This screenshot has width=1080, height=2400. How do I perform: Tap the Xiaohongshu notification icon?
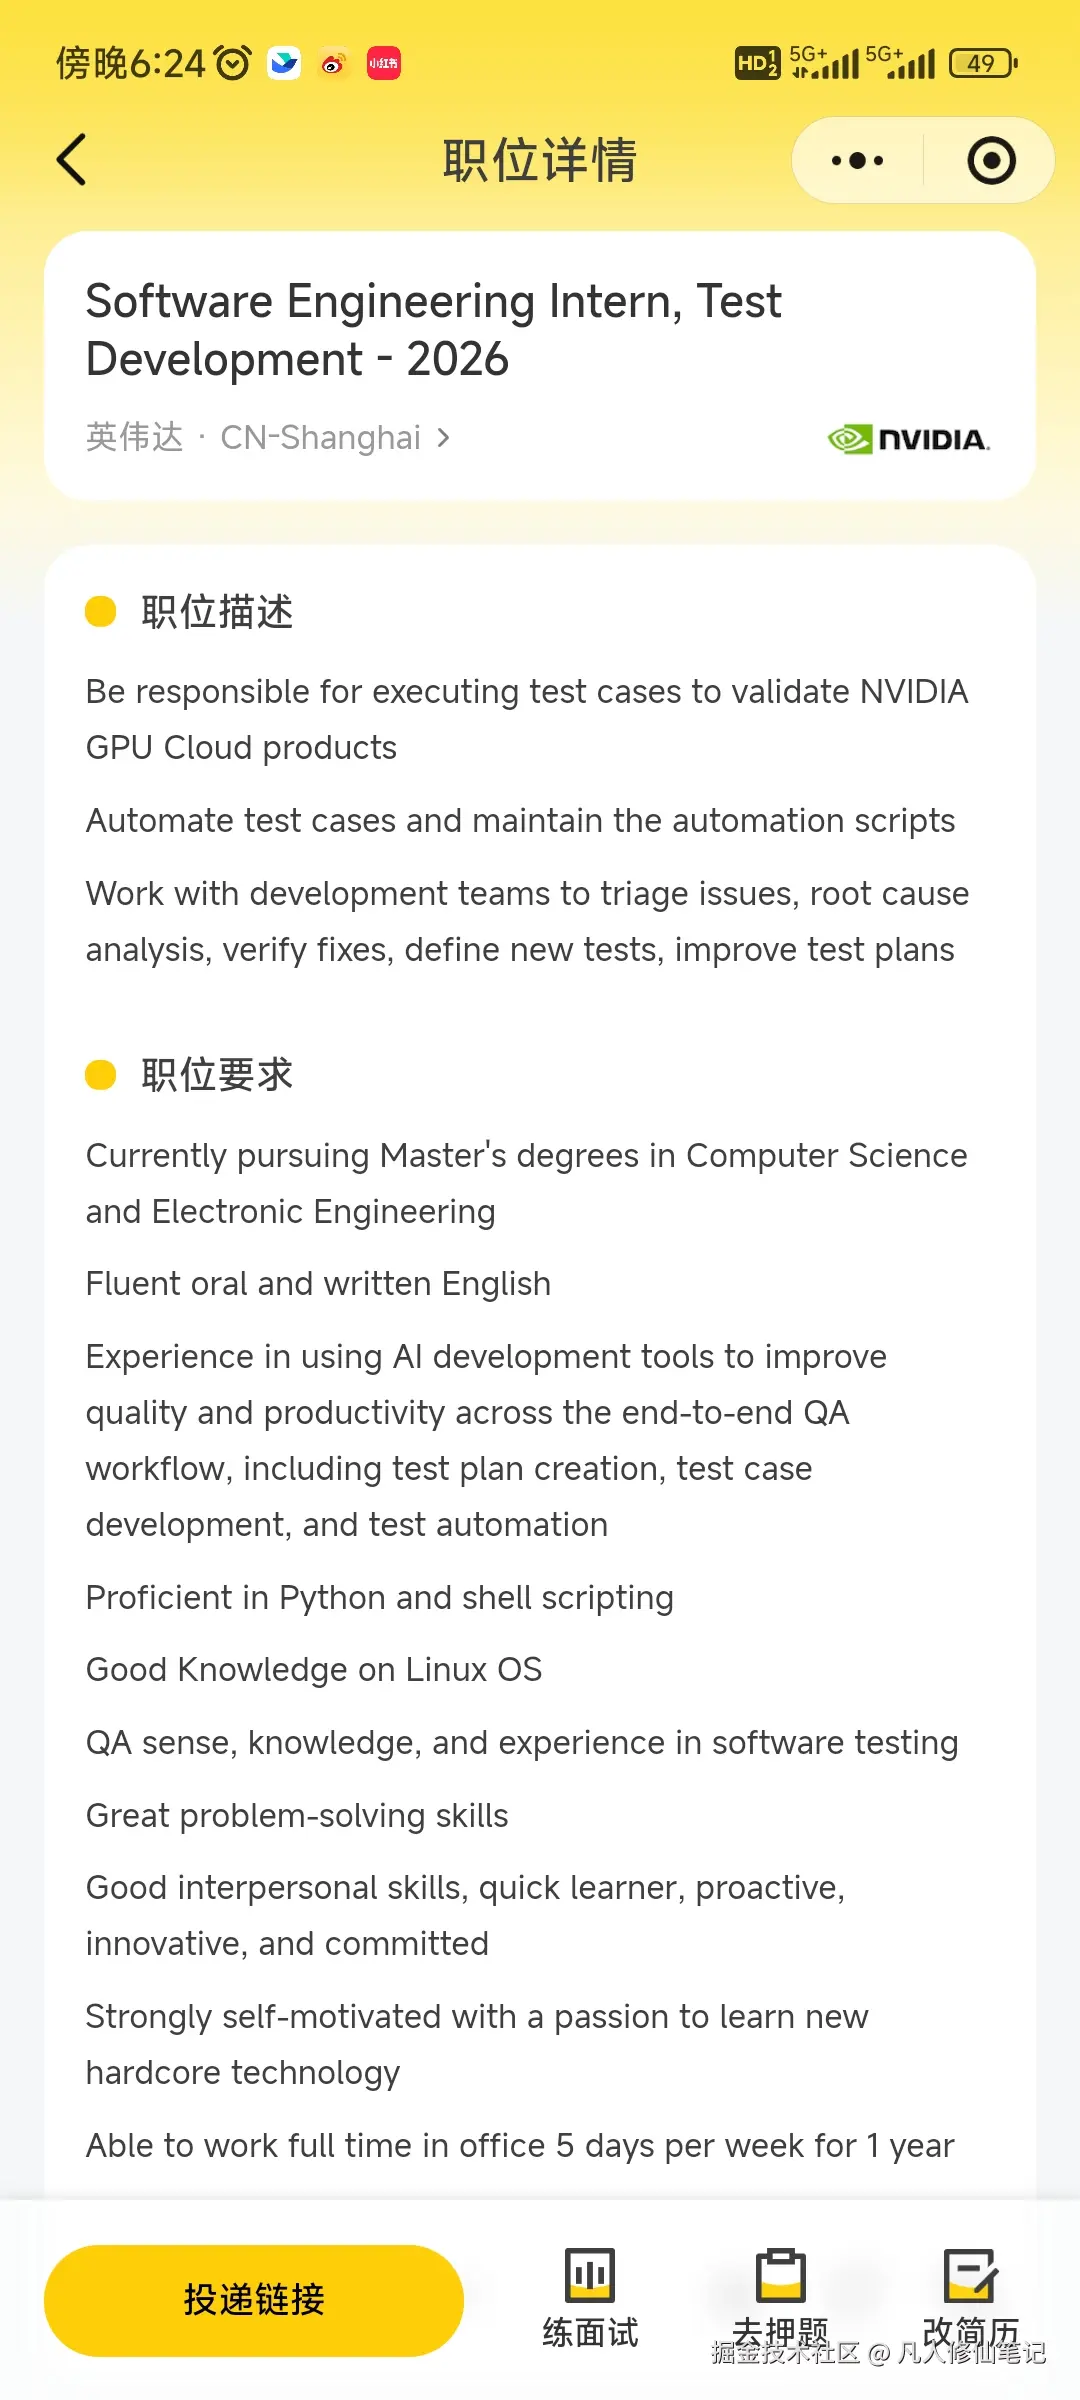point(384,64)
